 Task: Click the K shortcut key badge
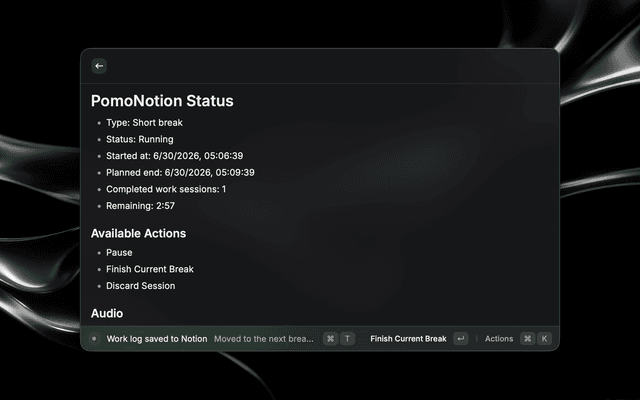(544, 339)
